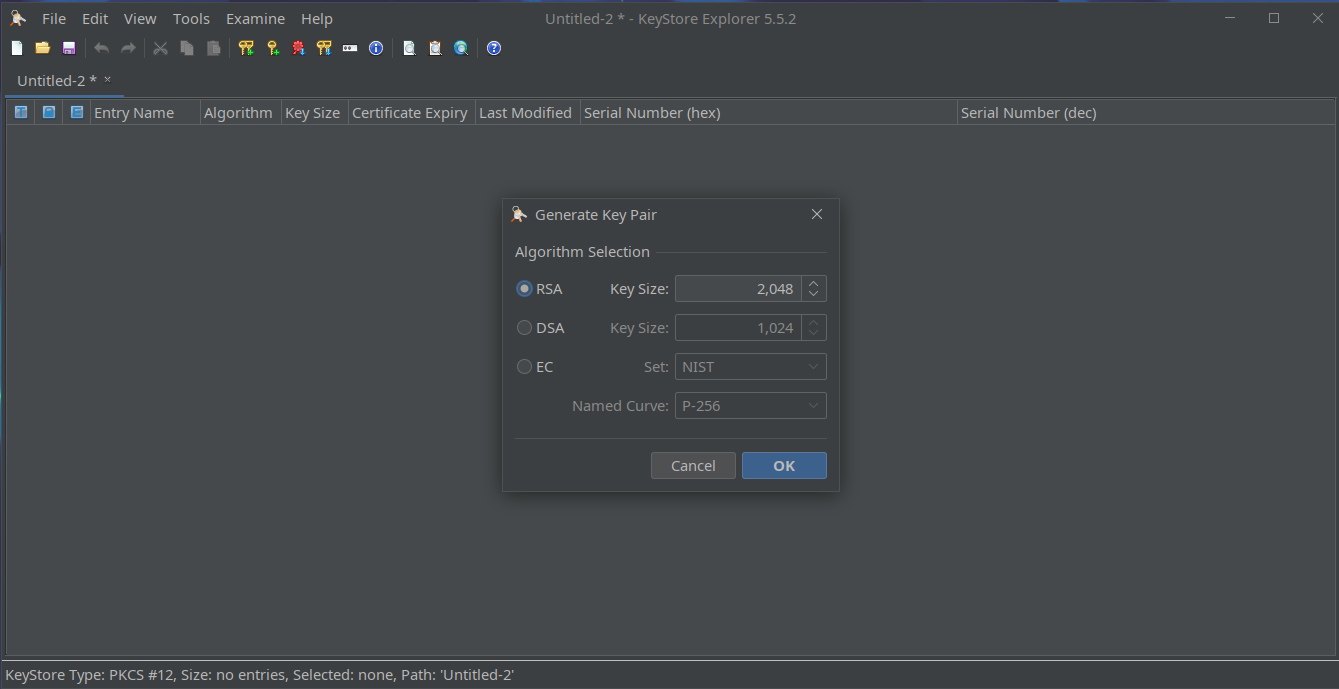Click the Set KeyStore Password icon
This screenshot has height=689, width=1339.
click(x=350, y=48)
